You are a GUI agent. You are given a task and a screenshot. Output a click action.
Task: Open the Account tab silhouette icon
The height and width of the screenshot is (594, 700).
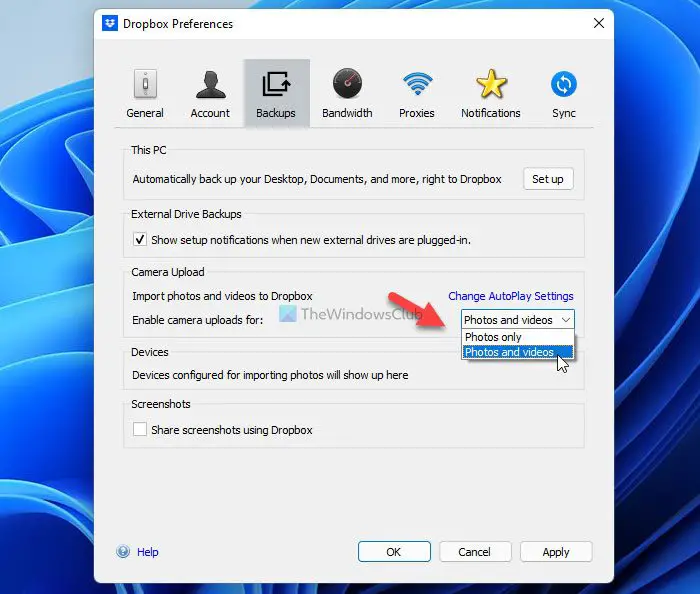pyautogui.click(x=210, y=84)
